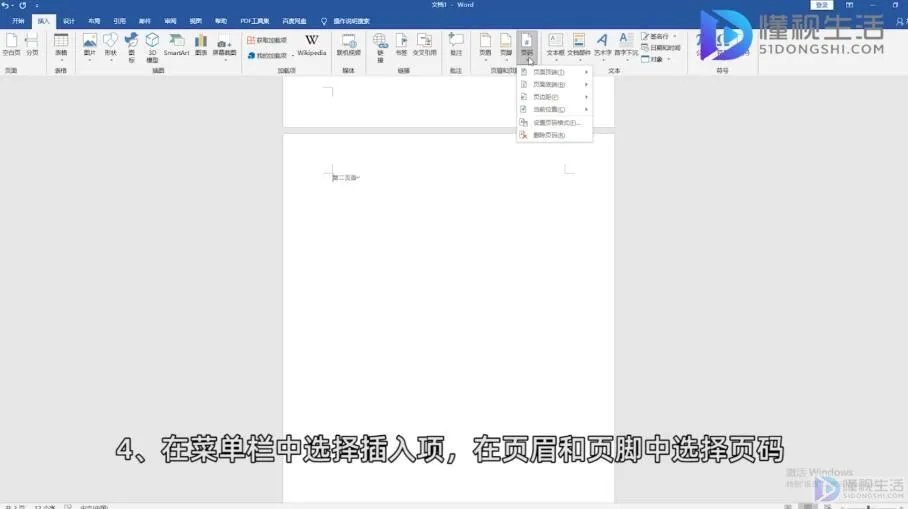The height and width of the screenshot is (509, 908).
Task: Open the Object (对象) dropdown
Action: click(x=656, y=59)
